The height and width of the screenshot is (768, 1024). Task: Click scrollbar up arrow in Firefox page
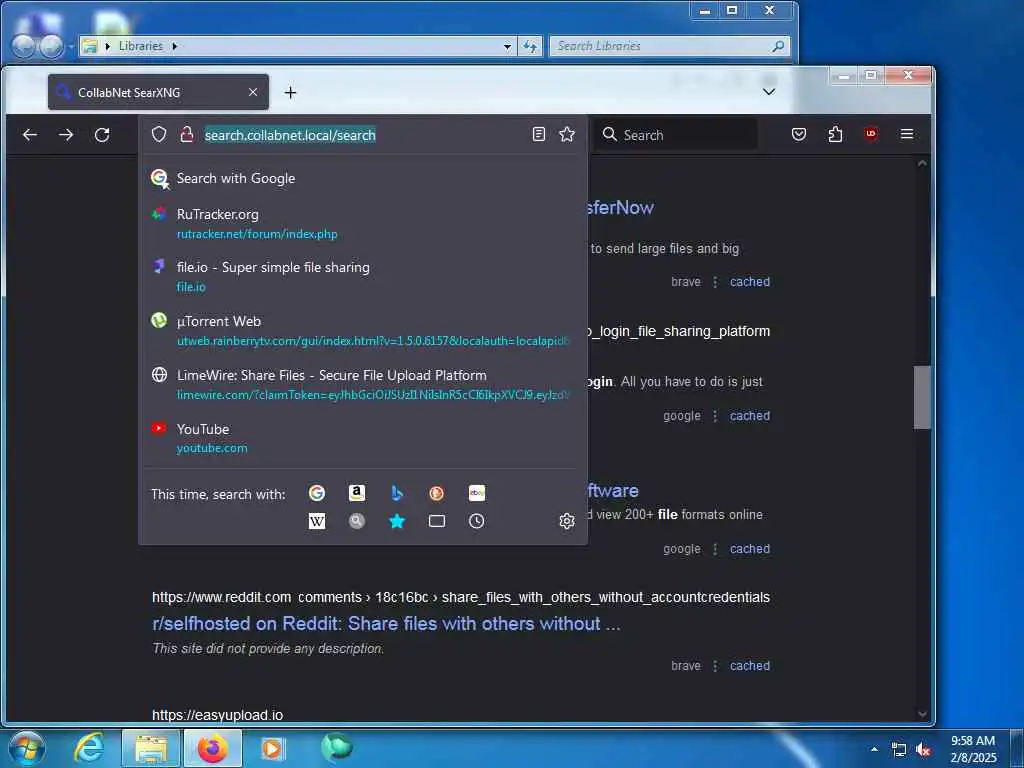[922, 163]
